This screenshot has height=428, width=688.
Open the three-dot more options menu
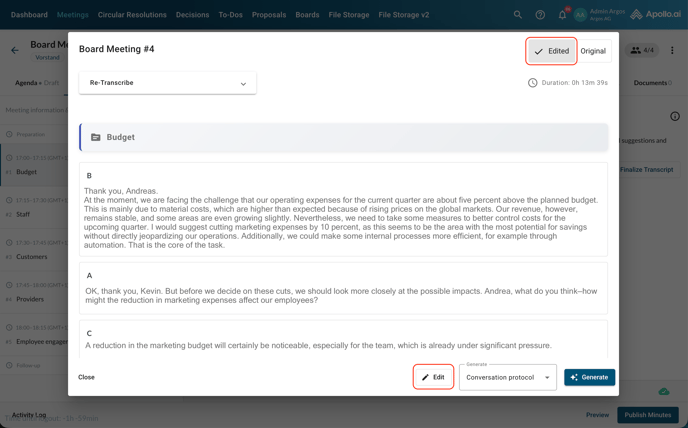tap(672, 50)
